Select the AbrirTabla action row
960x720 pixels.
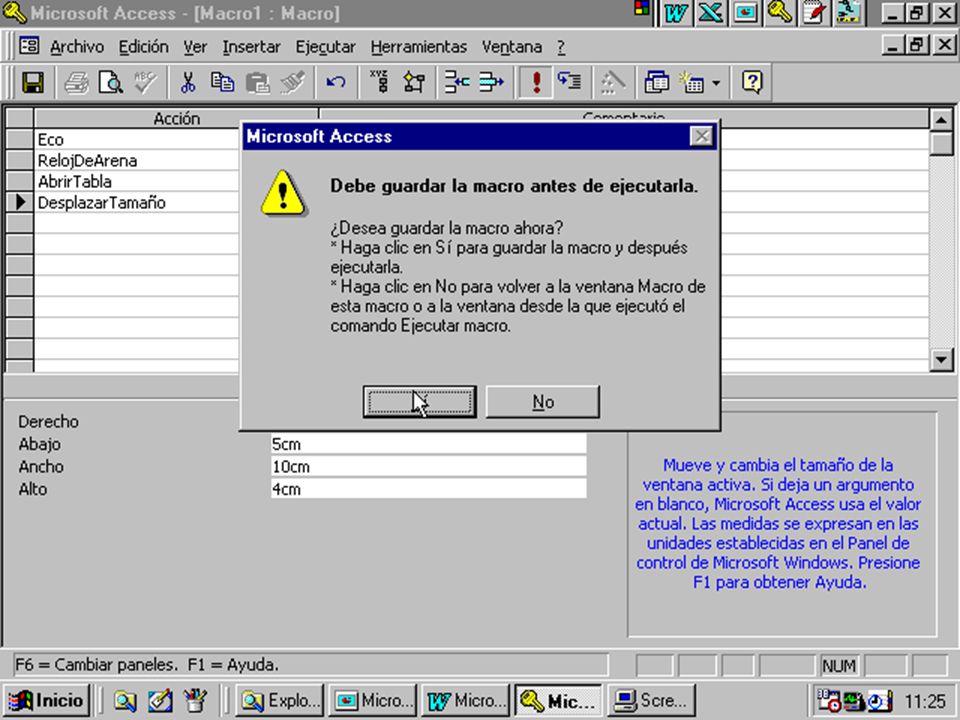[x=137, y=181]
